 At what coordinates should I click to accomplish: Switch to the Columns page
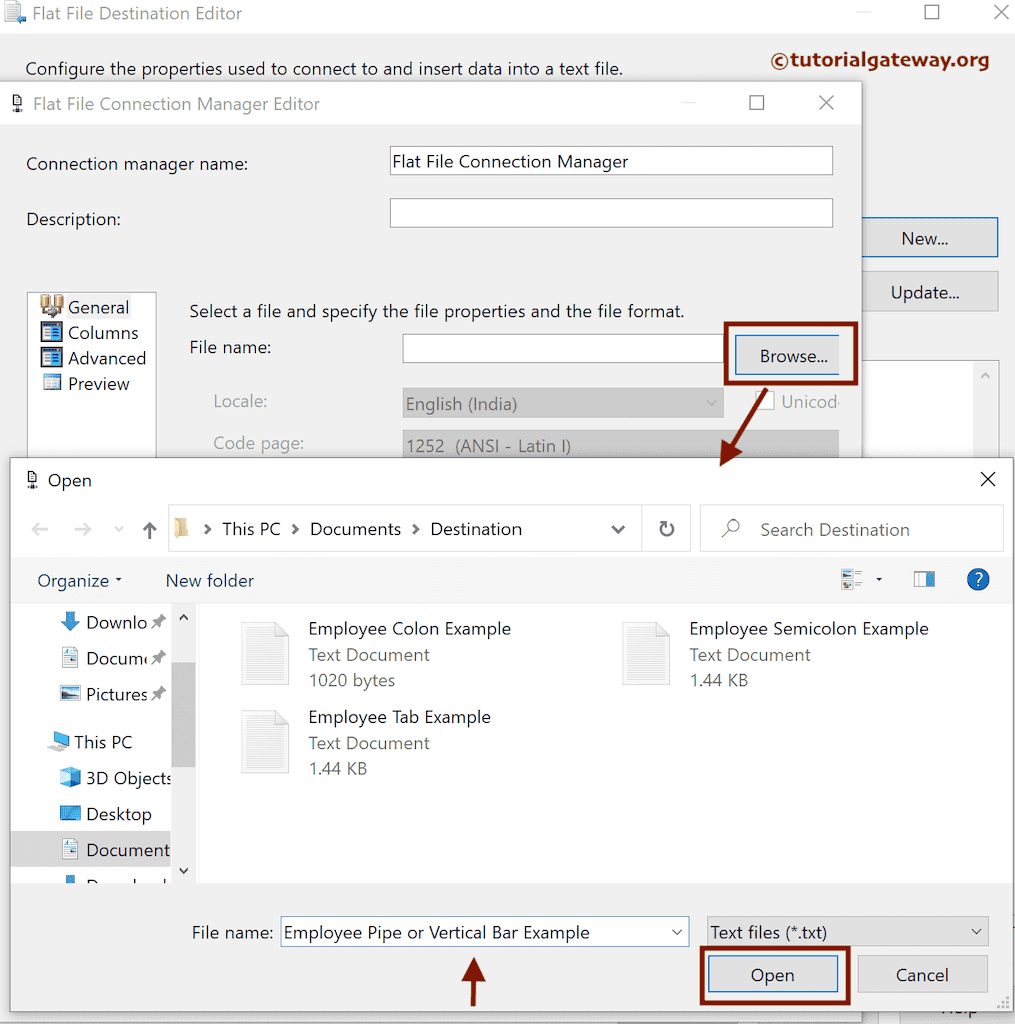103,332
